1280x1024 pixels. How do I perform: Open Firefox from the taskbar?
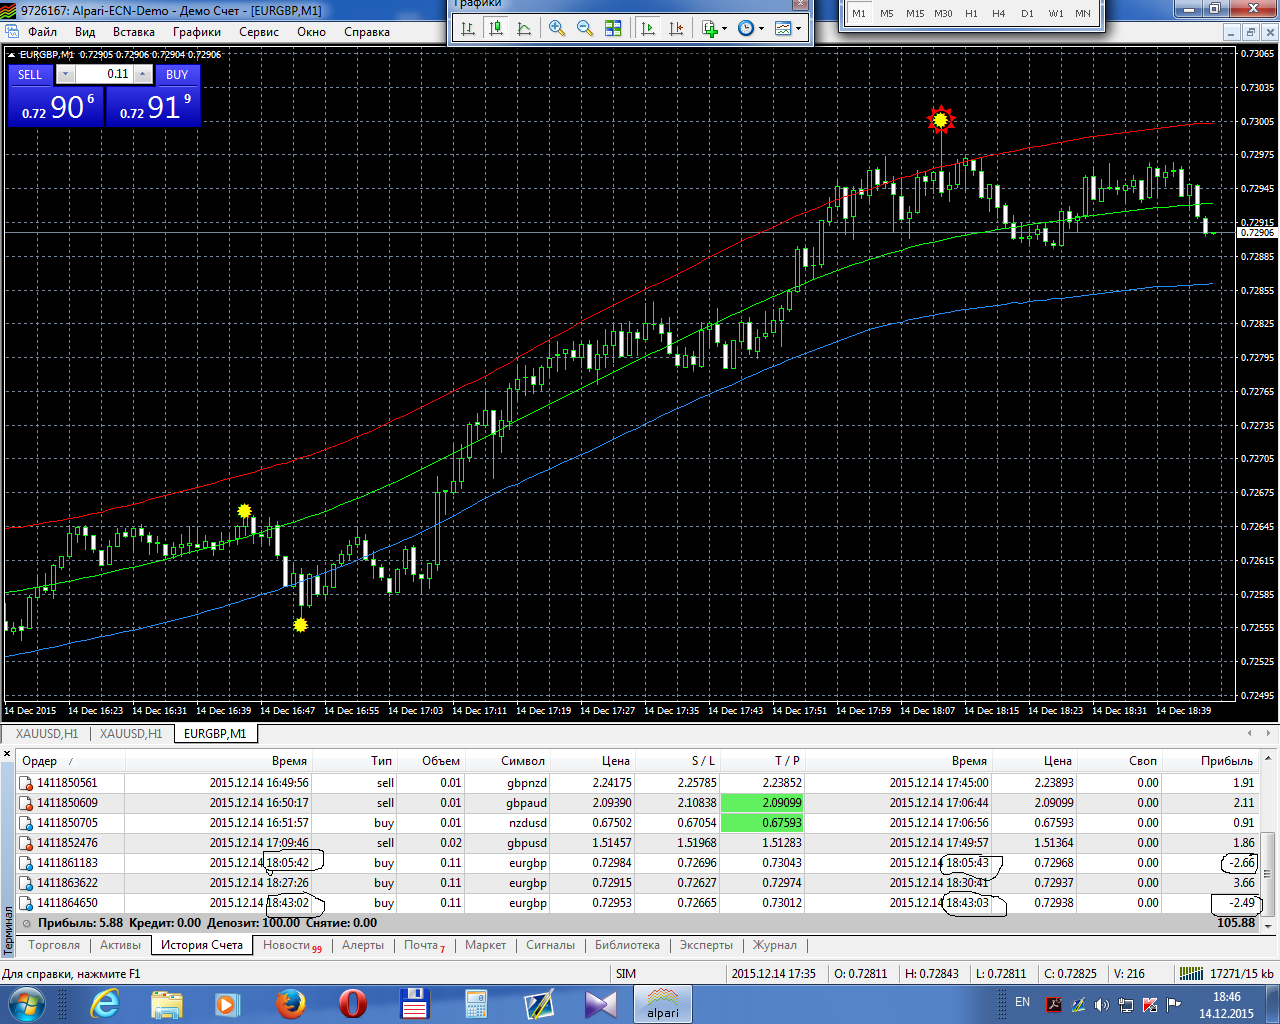coord(291,1004)
